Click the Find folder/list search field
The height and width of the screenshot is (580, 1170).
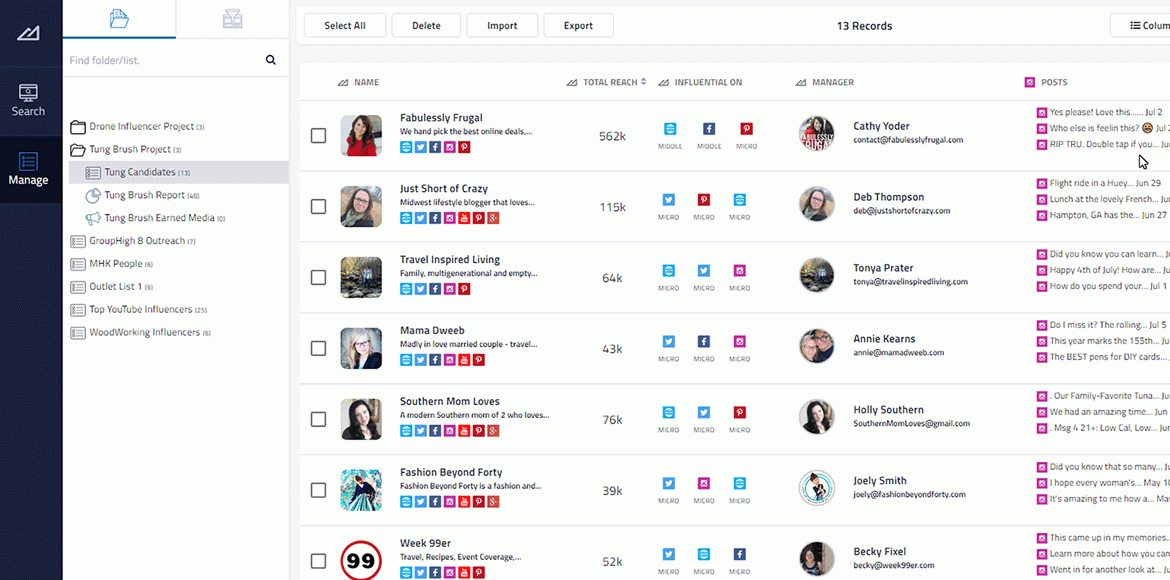pos(160,60)
